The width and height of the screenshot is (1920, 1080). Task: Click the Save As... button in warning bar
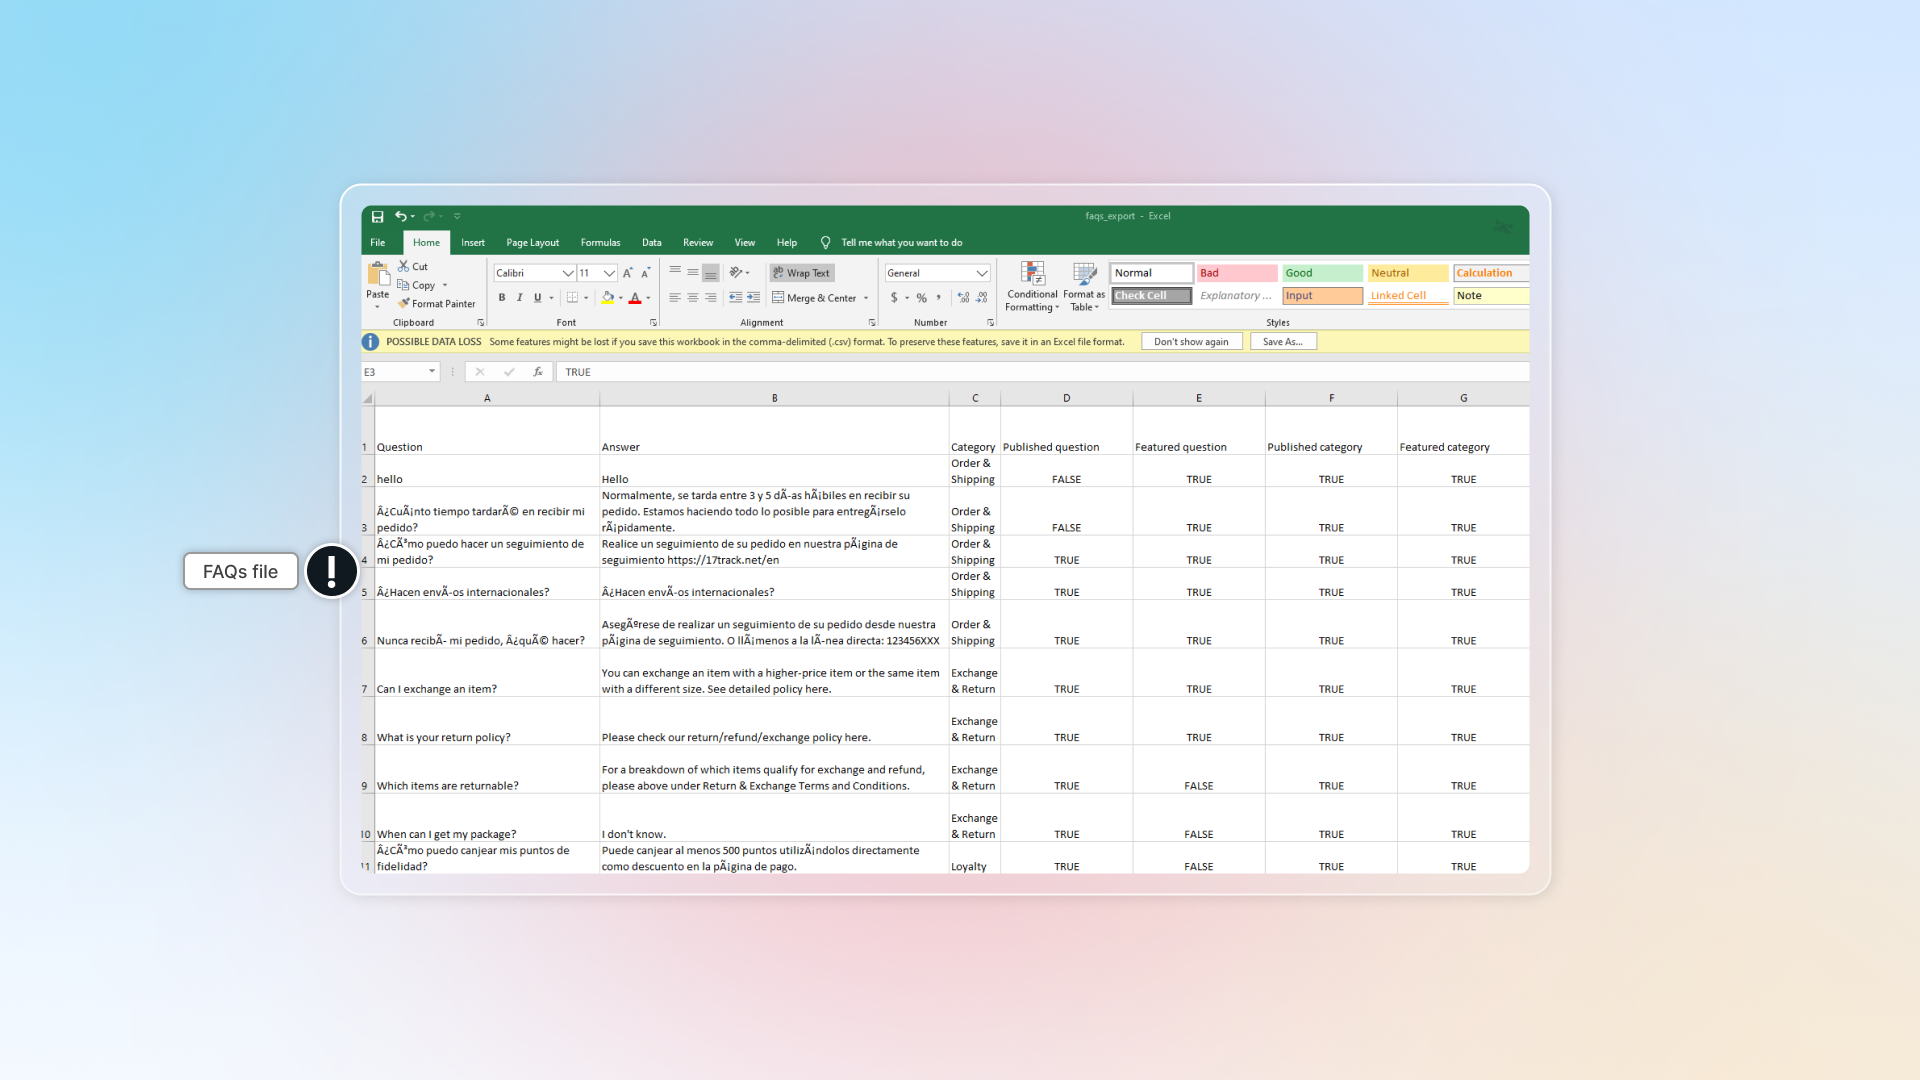(1282, 342)
